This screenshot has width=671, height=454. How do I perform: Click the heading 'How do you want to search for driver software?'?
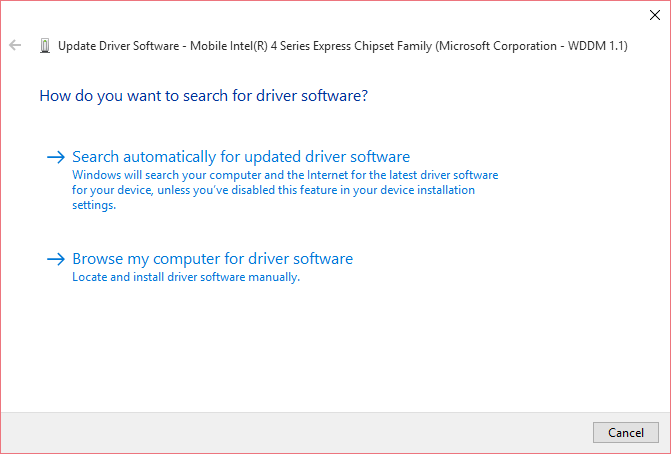click(x=204, y=95)
